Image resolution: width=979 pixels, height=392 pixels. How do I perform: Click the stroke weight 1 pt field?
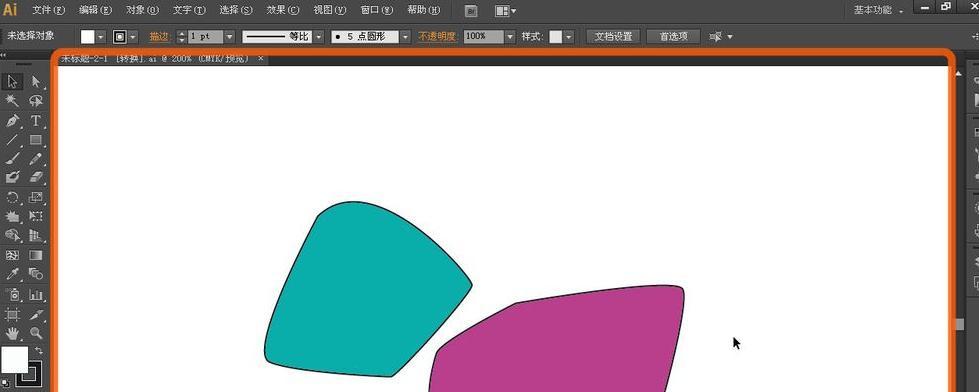coord(205,37)
